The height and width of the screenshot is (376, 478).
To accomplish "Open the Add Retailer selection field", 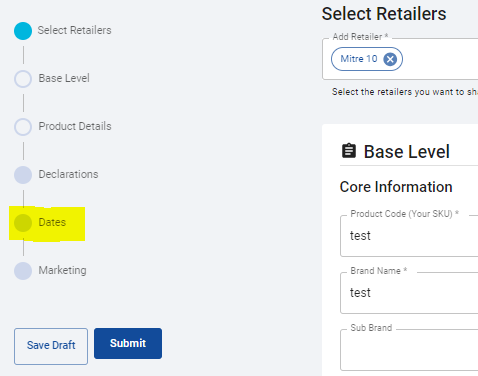I will 400,59.
